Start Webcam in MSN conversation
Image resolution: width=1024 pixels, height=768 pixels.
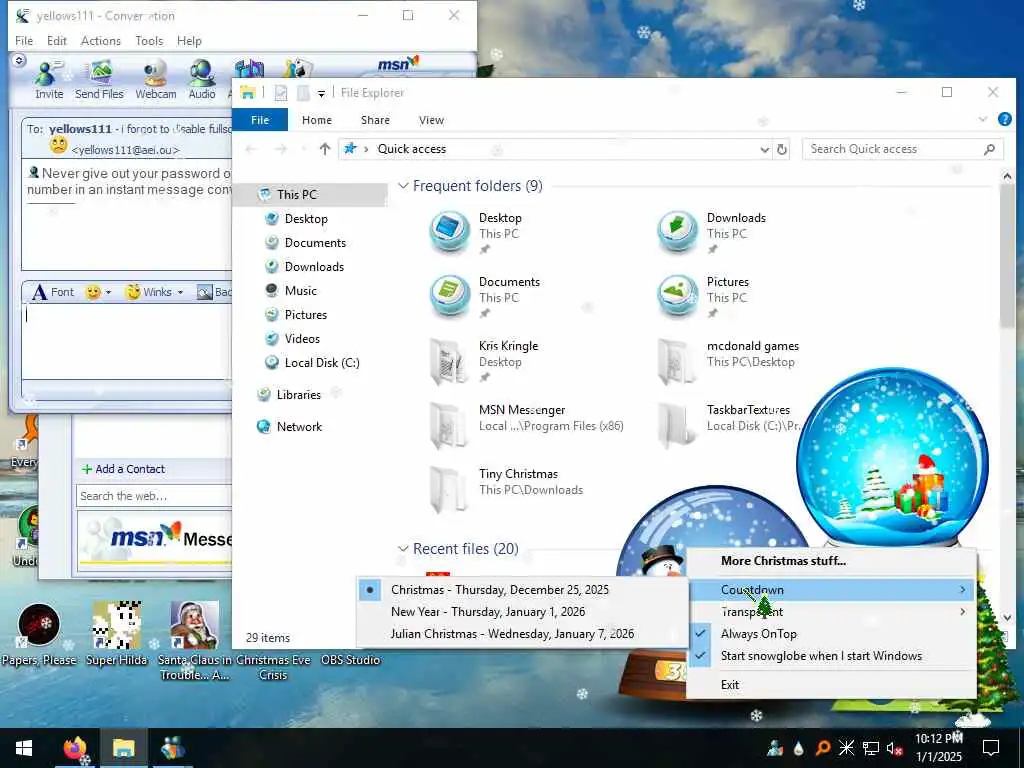(x=155, y=80)
